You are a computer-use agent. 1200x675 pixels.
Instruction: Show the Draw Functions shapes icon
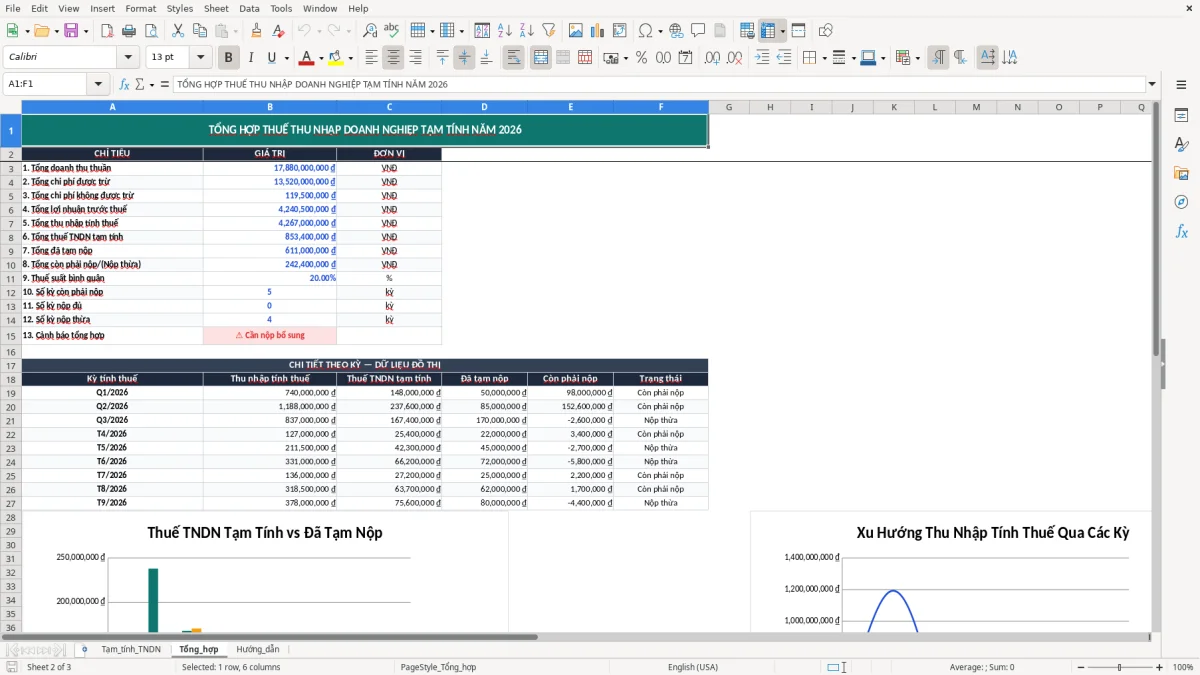(x=826, y=31)
